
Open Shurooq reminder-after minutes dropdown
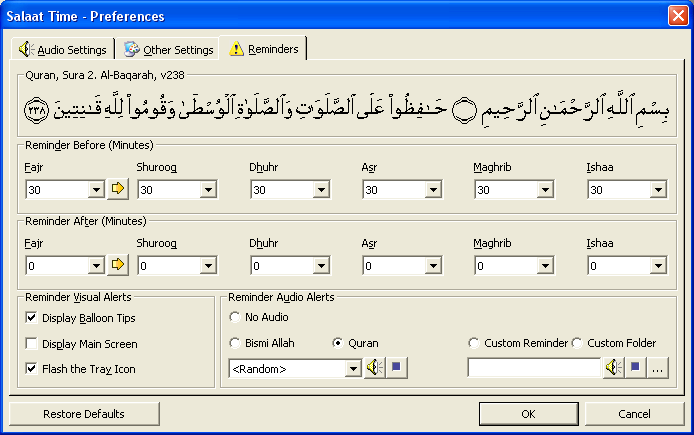pos(208,266)
